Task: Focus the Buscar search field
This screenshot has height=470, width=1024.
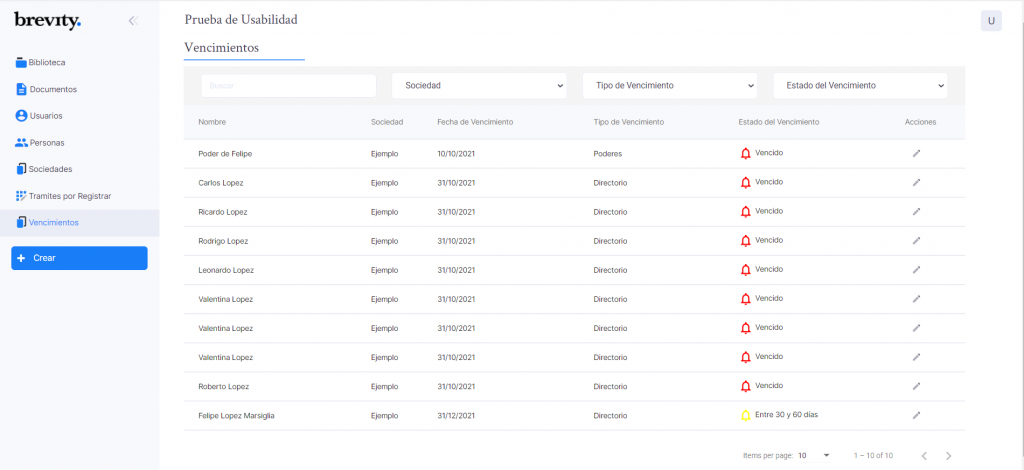Action: coord(289,86)
